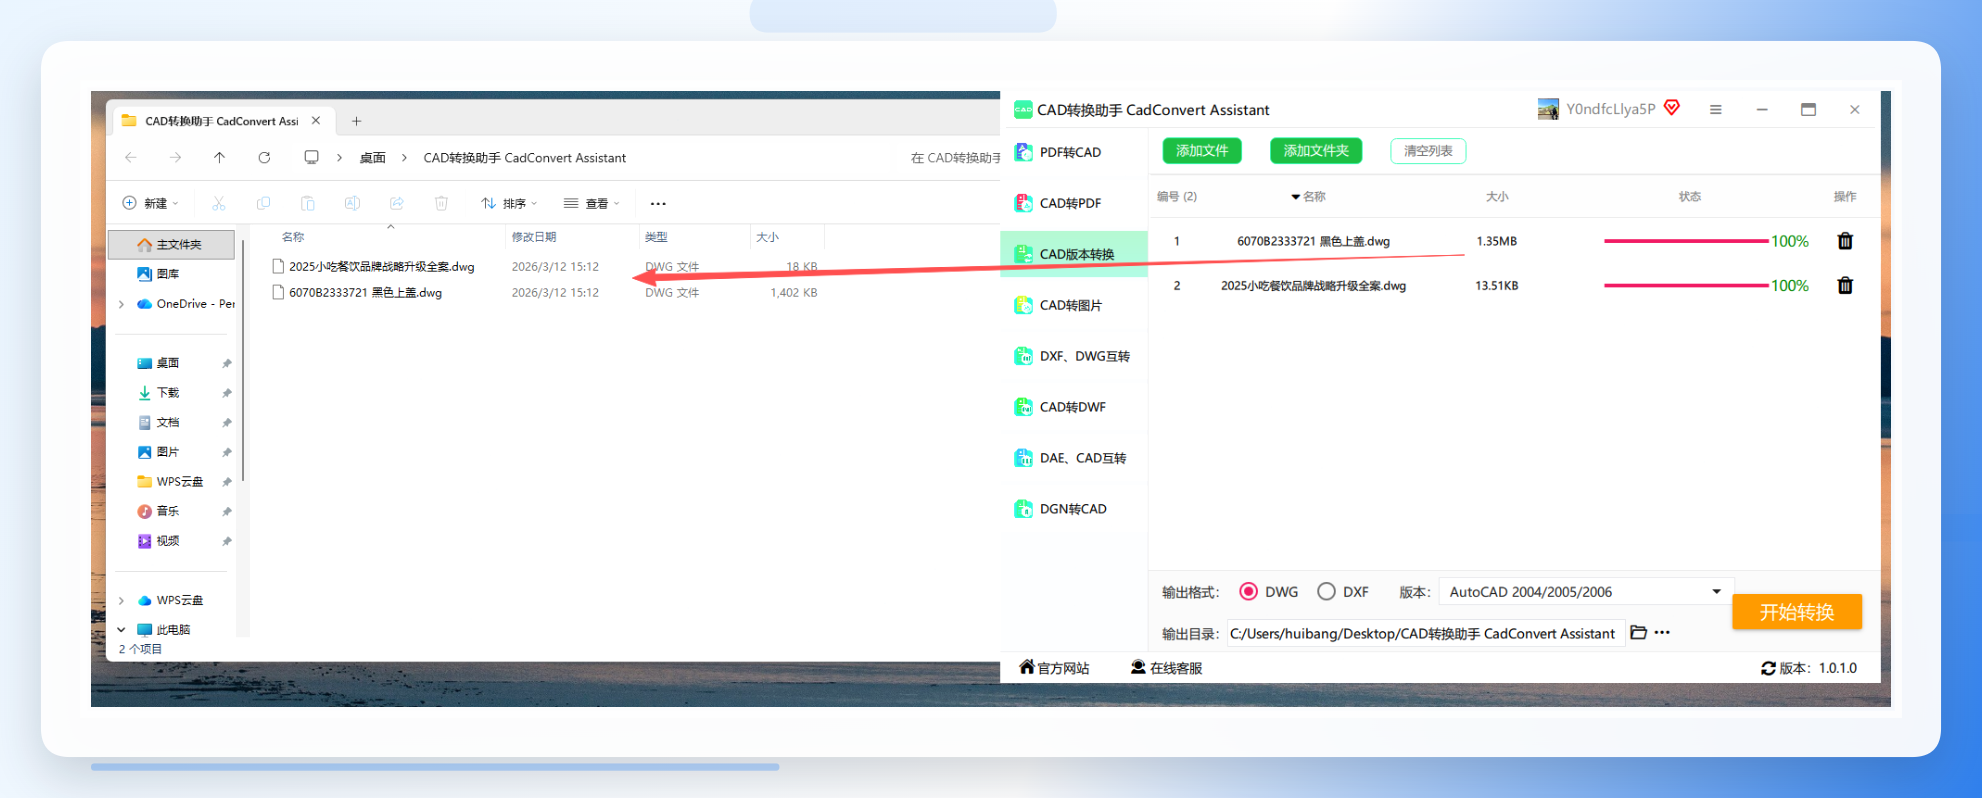The height and width of the screenshot is (798, 1982).
Task: Click the 100% progress bar of 6070B2333721 row
Action: [x=1686, y=241]
